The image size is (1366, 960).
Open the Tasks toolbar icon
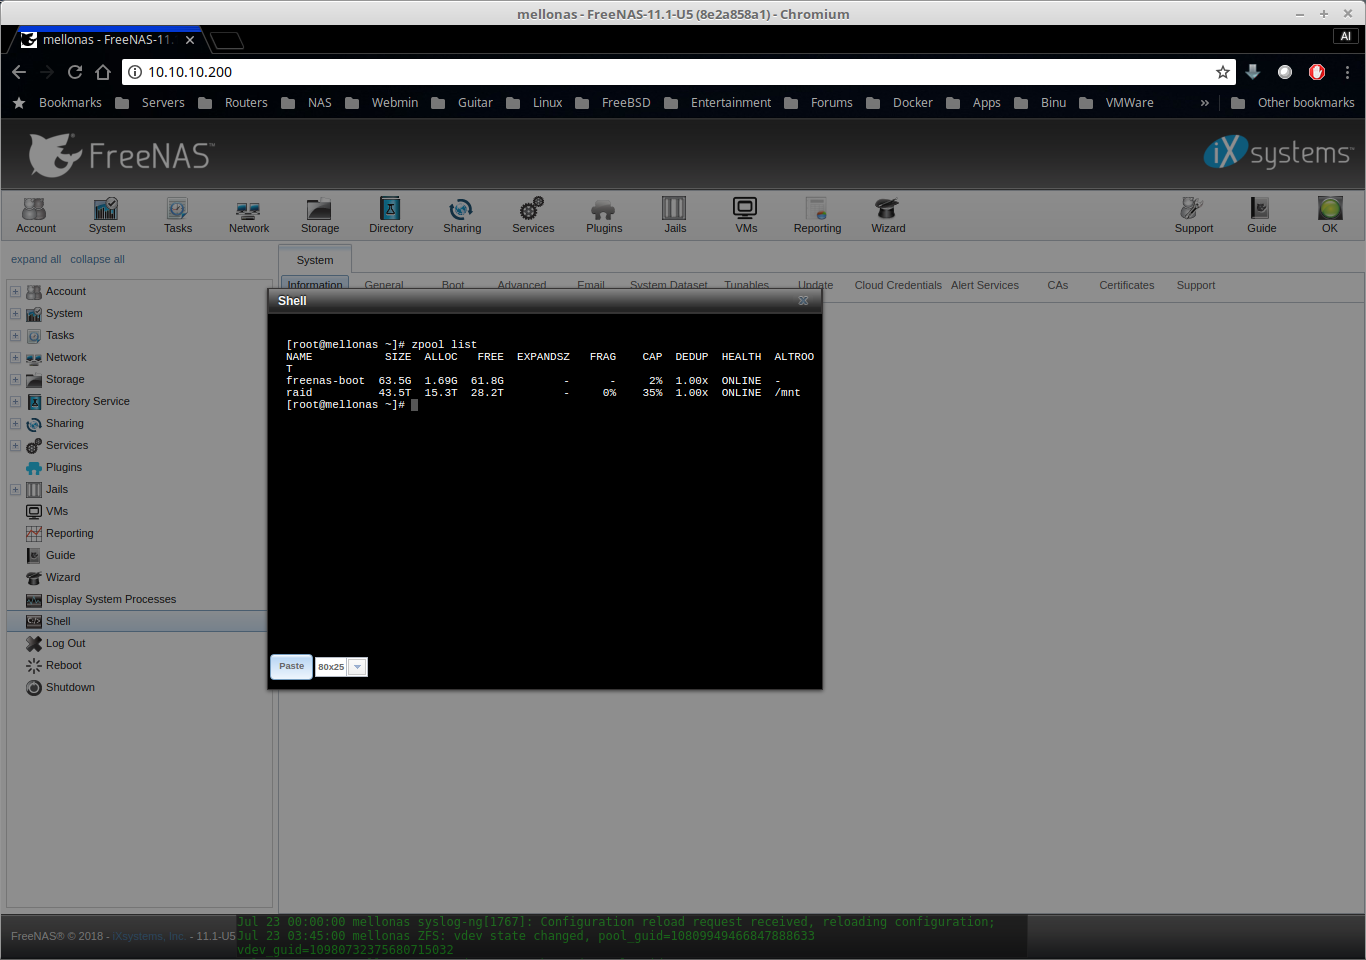click(177, 215)
